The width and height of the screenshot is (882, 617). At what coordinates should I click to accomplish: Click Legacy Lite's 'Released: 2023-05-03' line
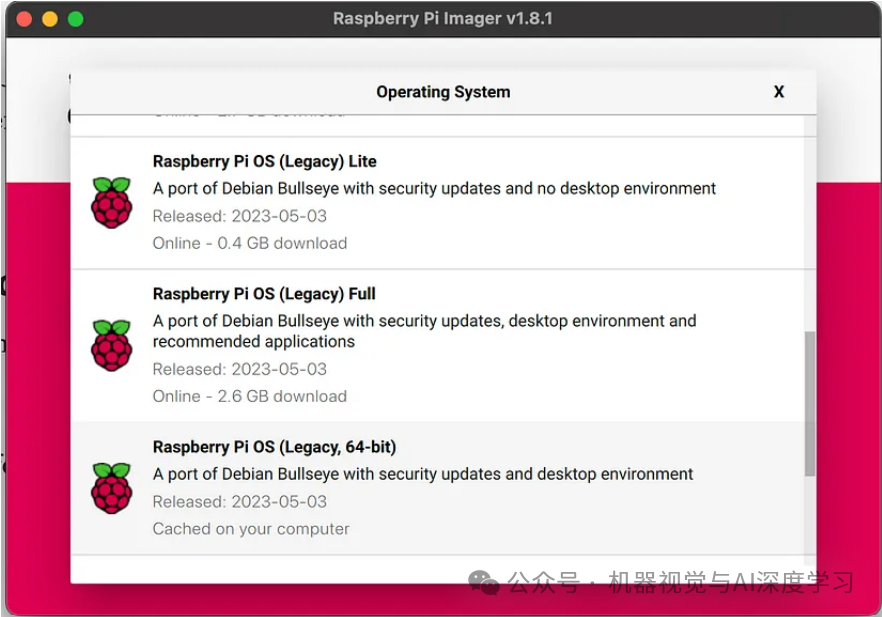239,216
